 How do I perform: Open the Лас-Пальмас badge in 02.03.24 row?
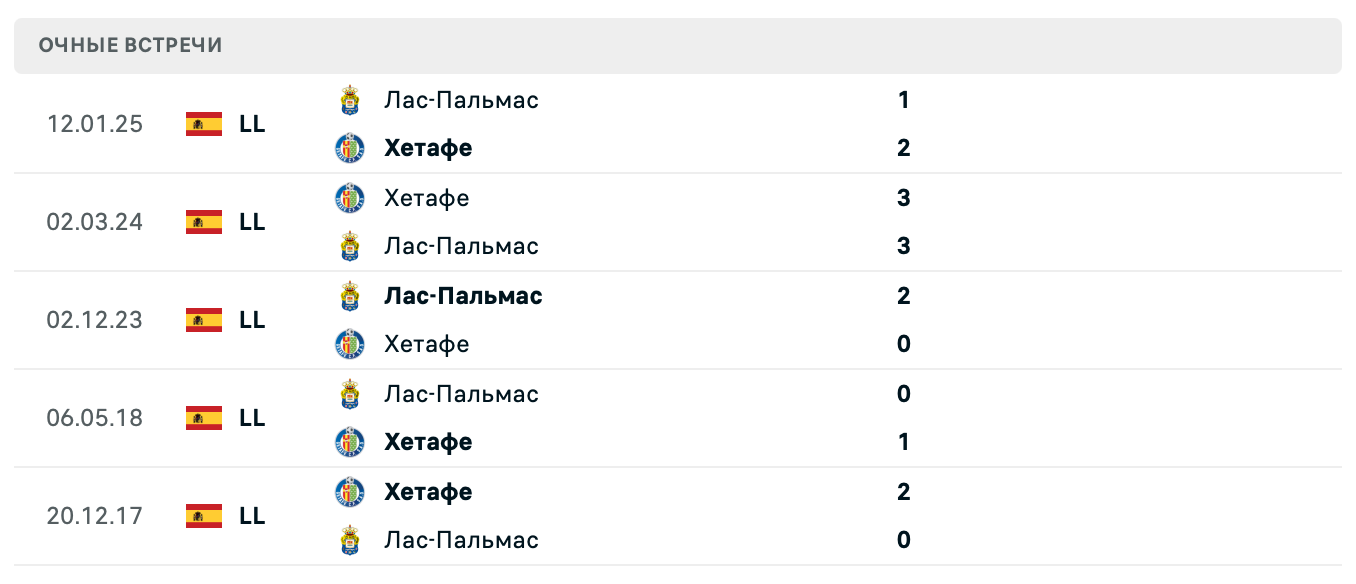pyautogui.click(x=349, y=246)
